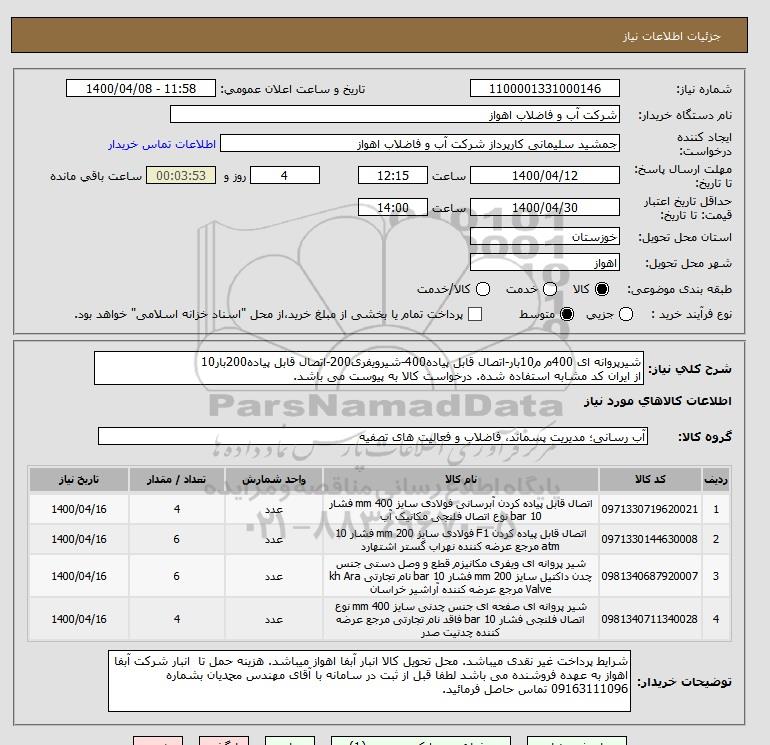Click the تاریخ نیاز column header

tap(79, 479)
